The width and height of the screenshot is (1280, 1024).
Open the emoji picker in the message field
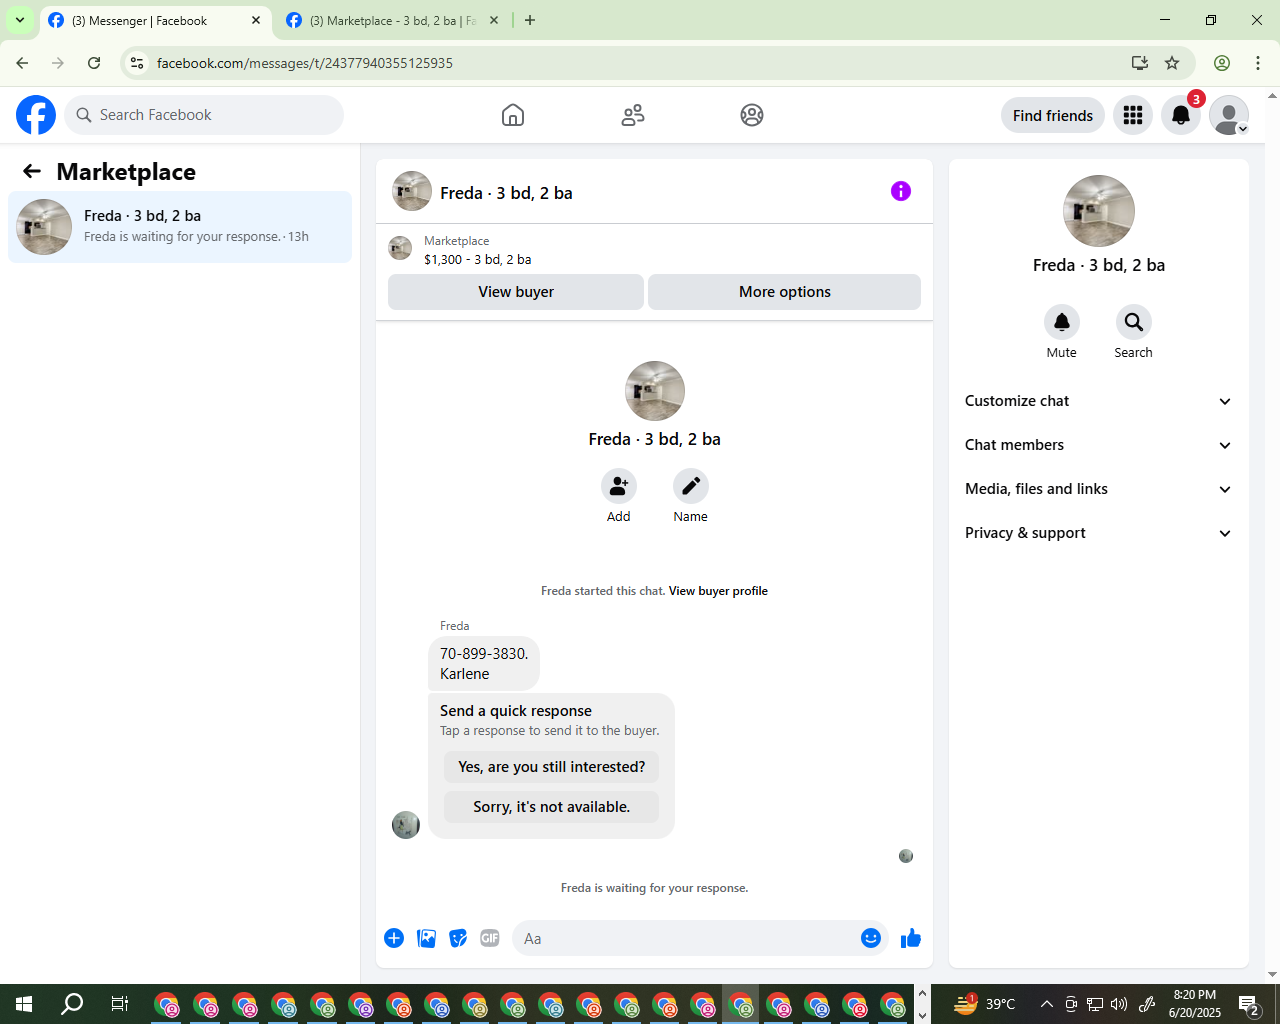click(871, 938)
